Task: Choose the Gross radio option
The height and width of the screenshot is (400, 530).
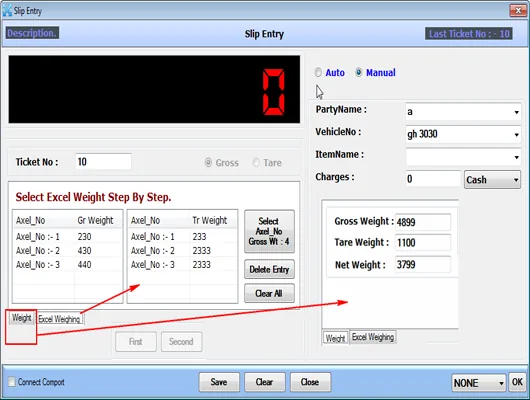Action: (x=209, y=163)
